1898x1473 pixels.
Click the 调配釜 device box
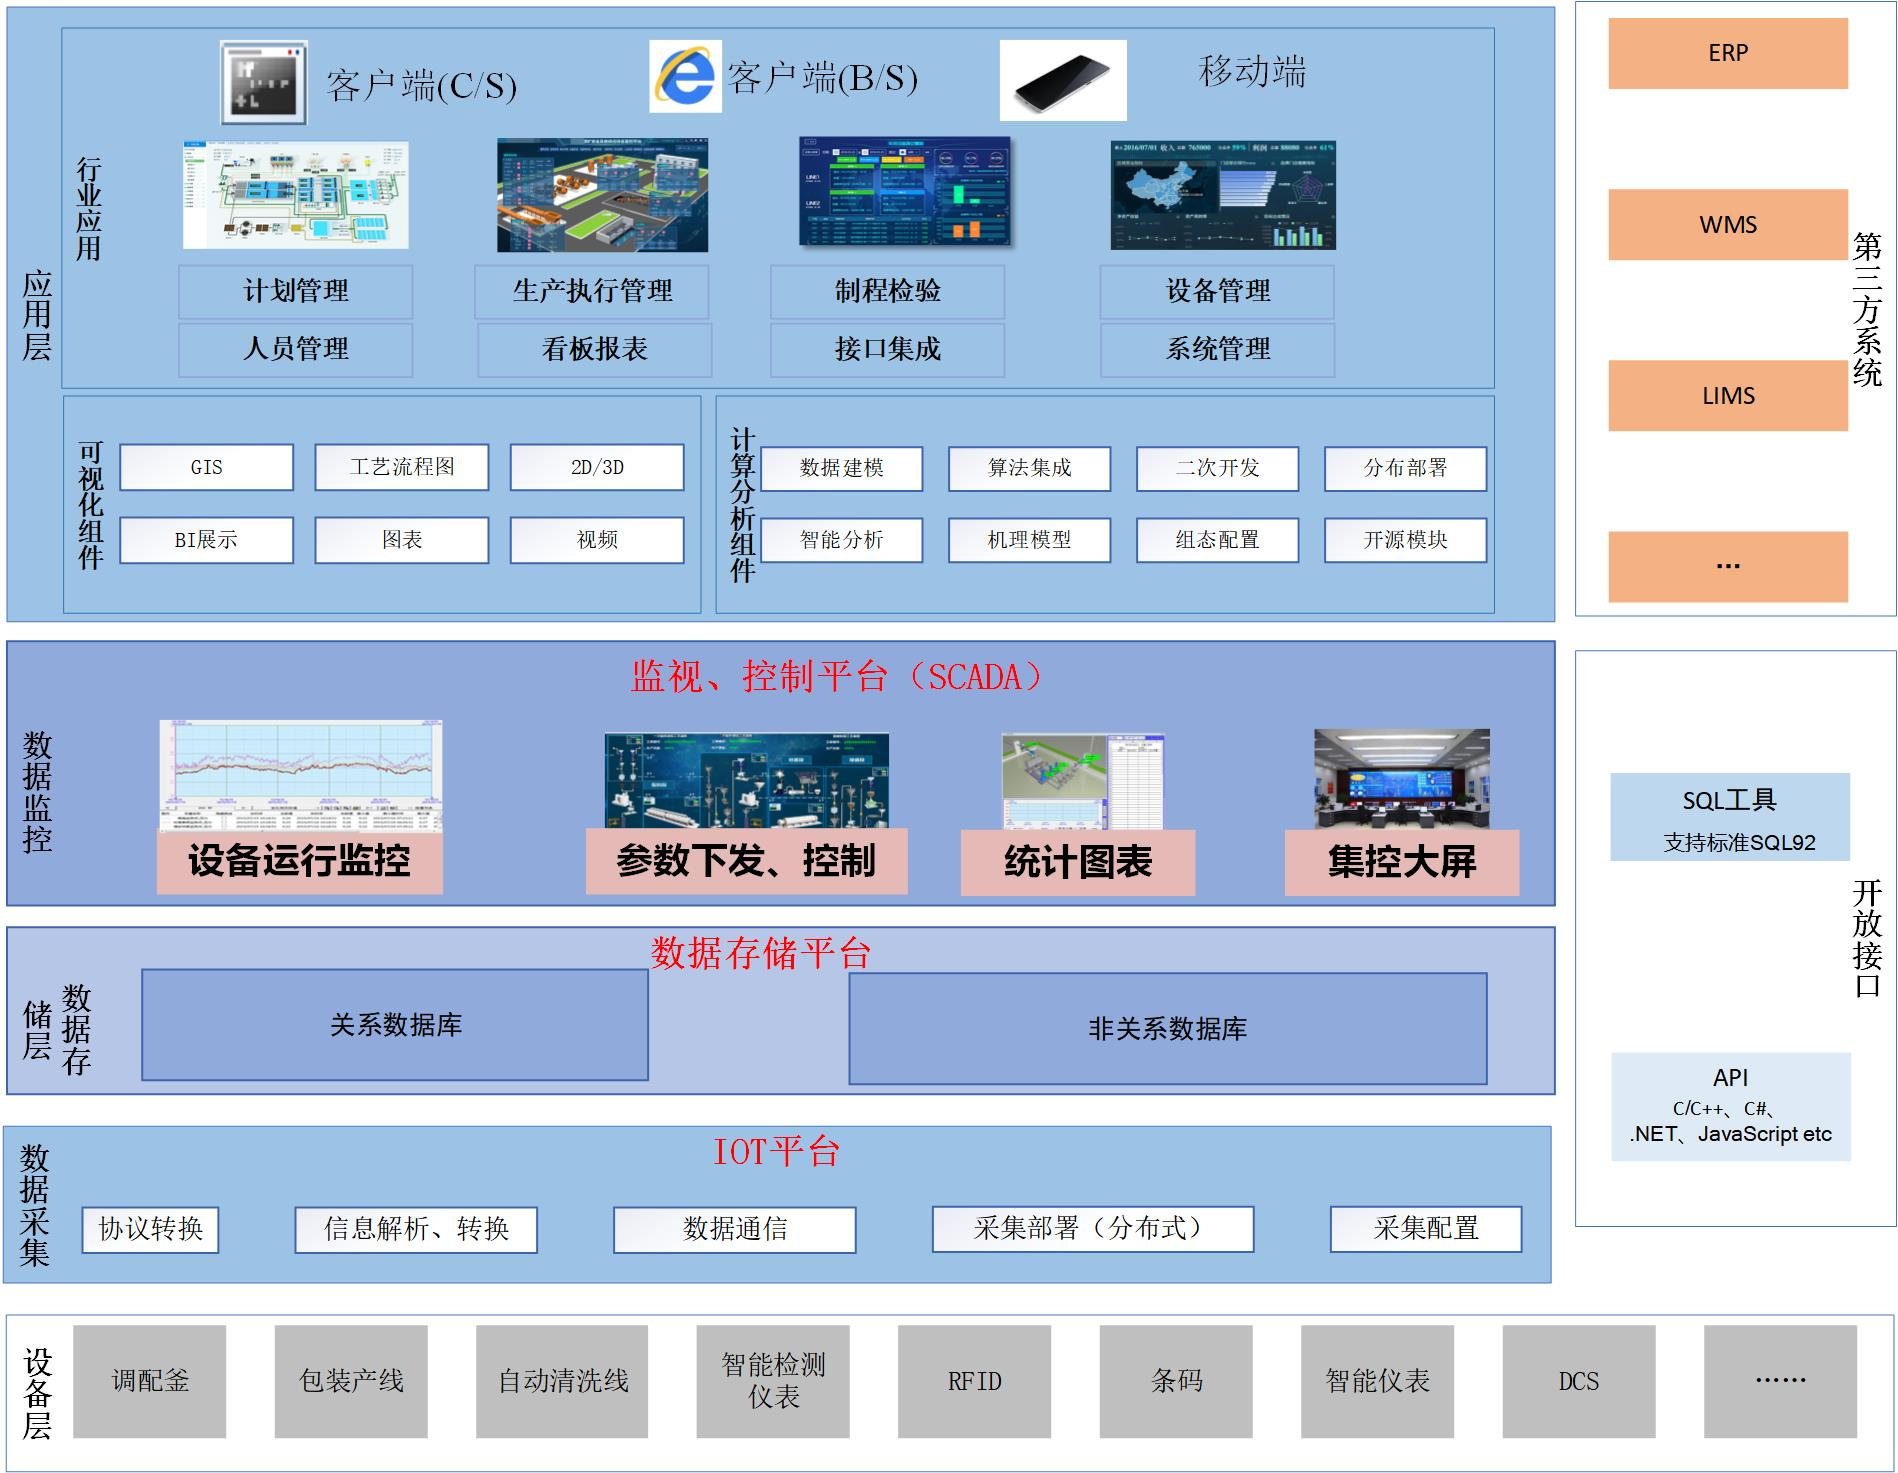tap(150, 1382)
